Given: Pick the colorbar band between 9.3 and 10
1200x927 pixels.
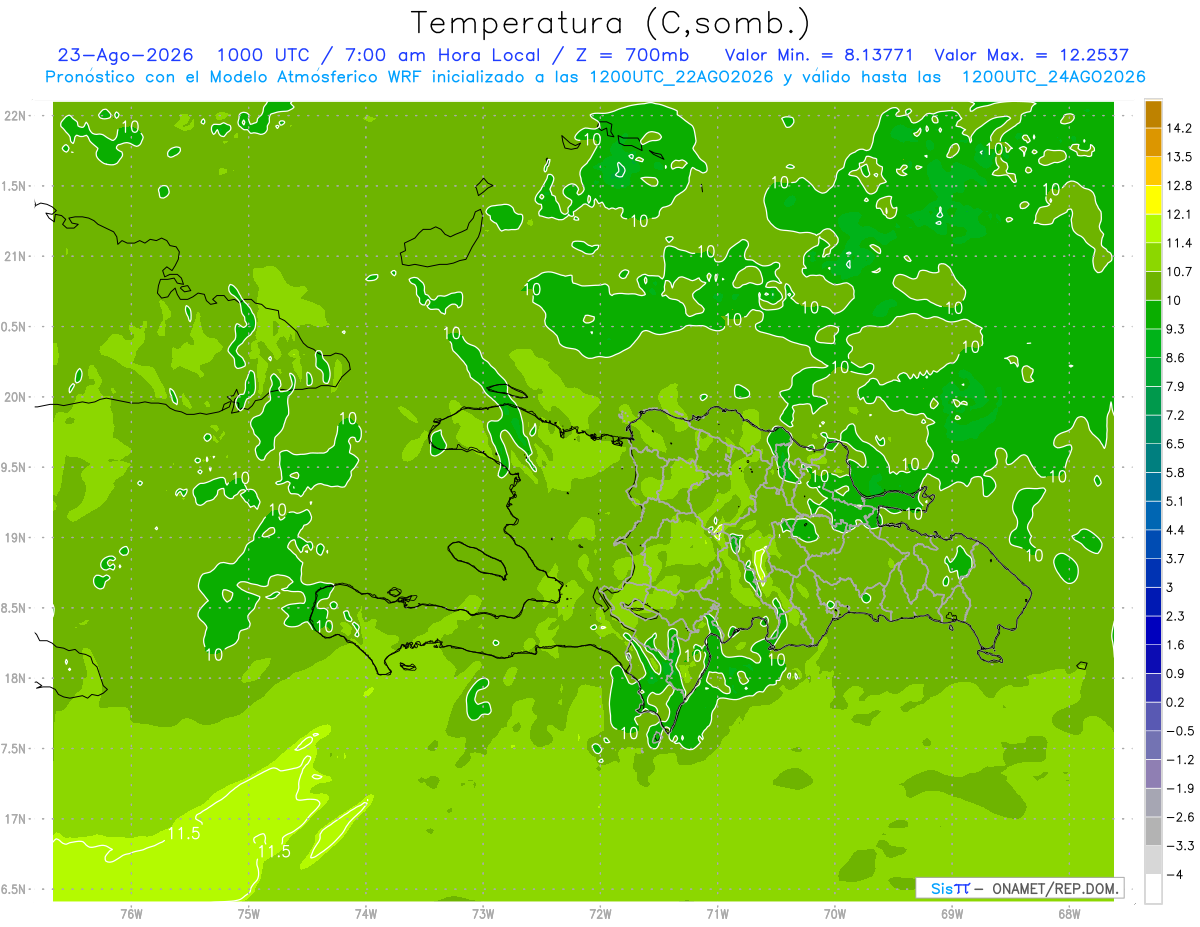Looking at the screenshot, I should pyautogui.click(x=1153, y=314).
